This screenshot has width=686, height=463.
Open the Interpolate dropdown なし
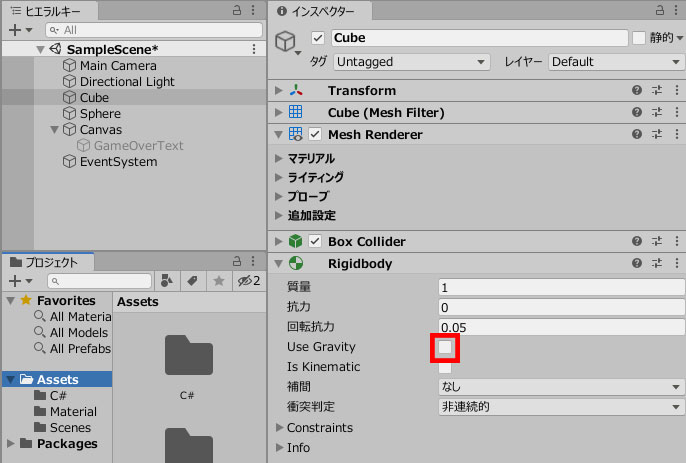click(562, 387)
